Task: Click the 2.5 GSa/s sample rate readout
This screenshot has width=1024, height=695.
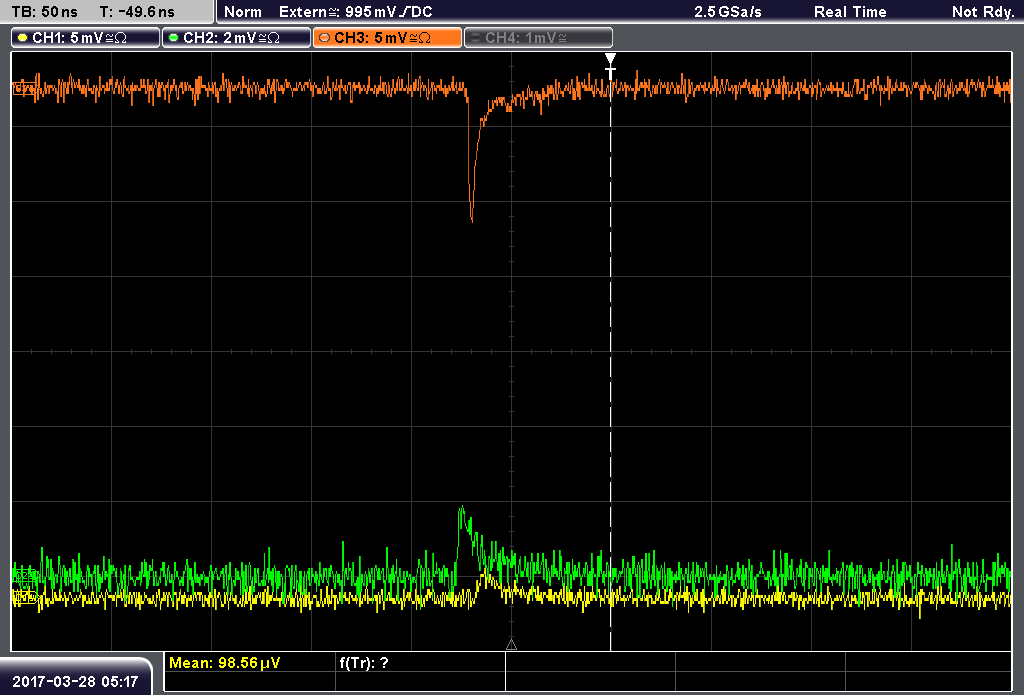Action: (728, 12)
